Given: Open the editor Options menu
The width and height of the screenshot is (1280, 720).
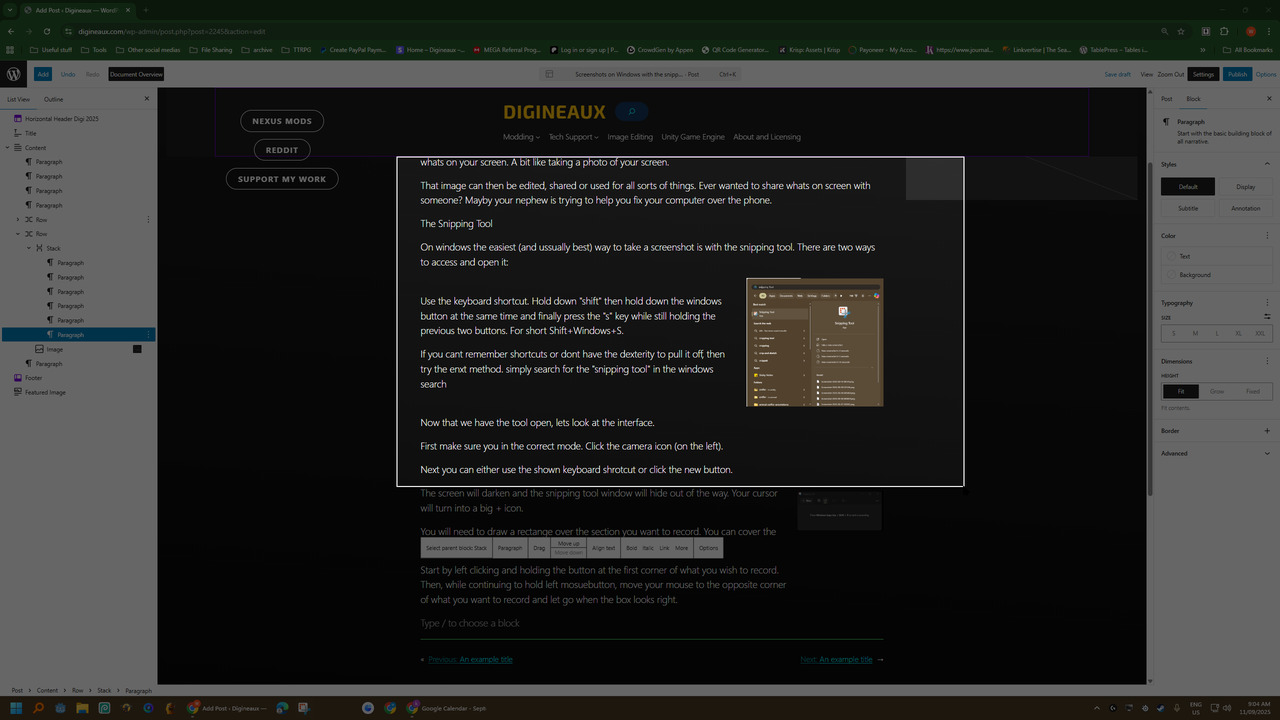Looking at the screenshot, I should coord(1266,74).
